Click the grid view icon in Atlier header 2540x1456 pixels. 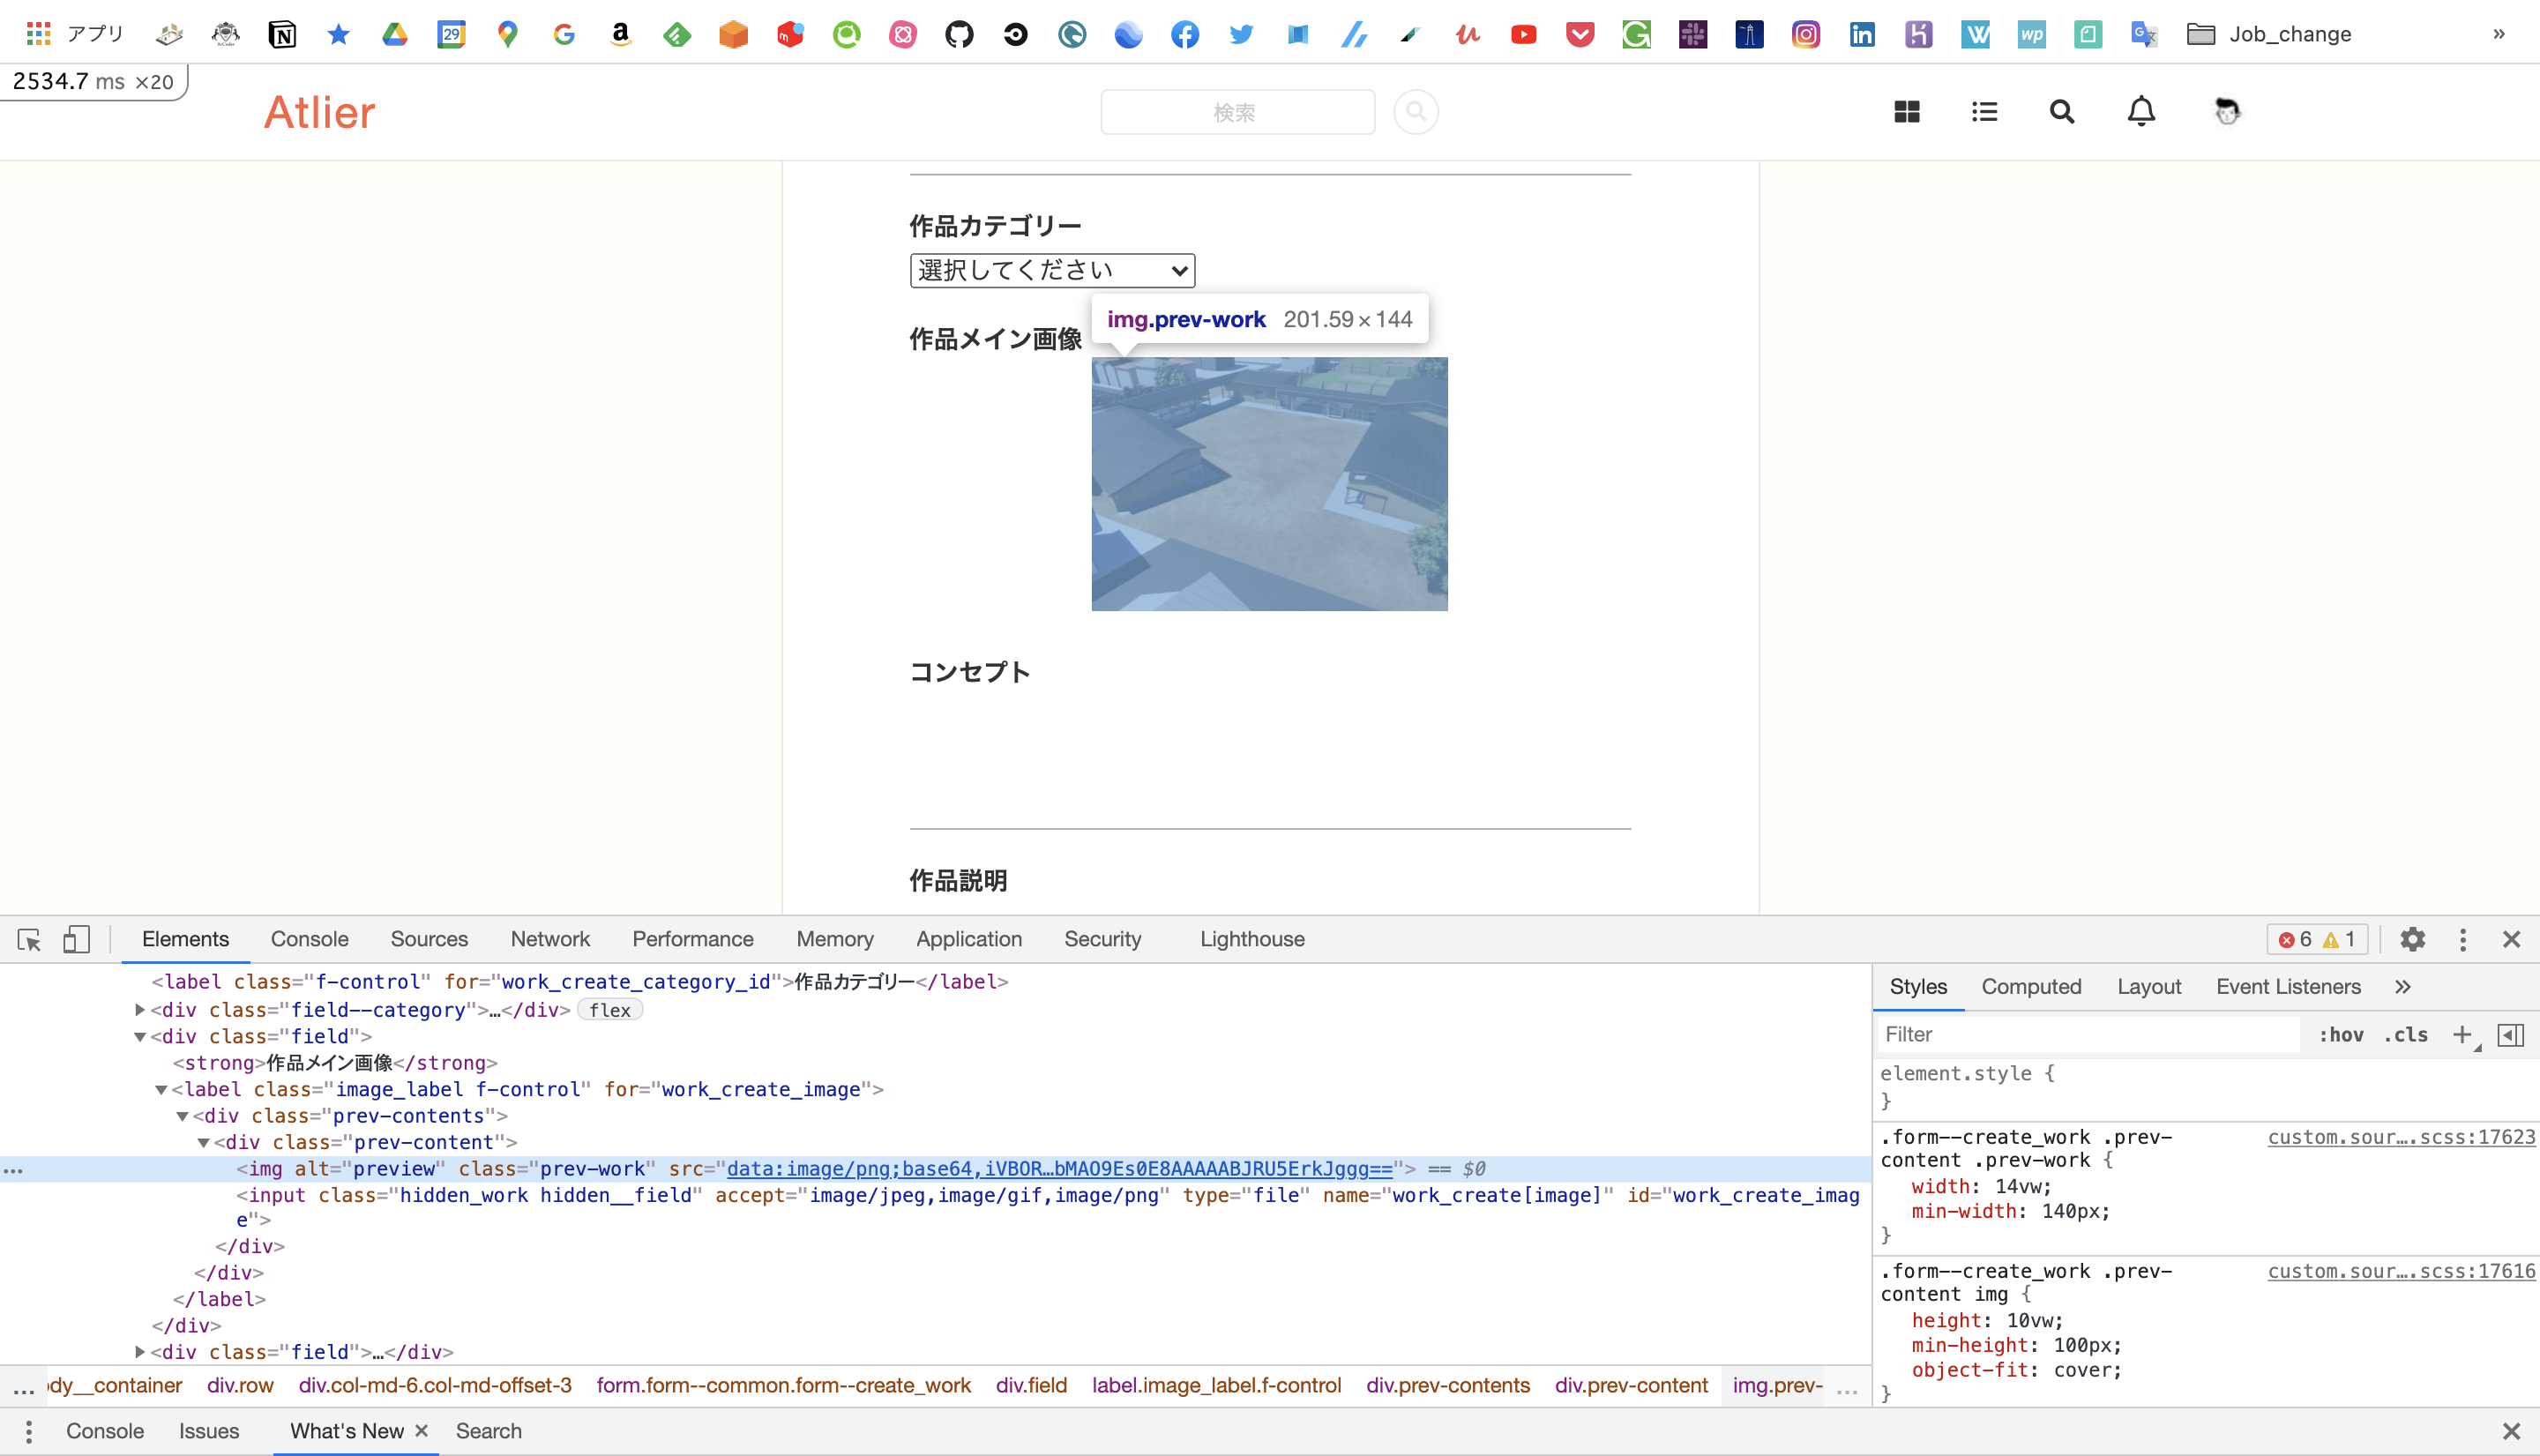pyautogui.click(x=1906, y=111)
